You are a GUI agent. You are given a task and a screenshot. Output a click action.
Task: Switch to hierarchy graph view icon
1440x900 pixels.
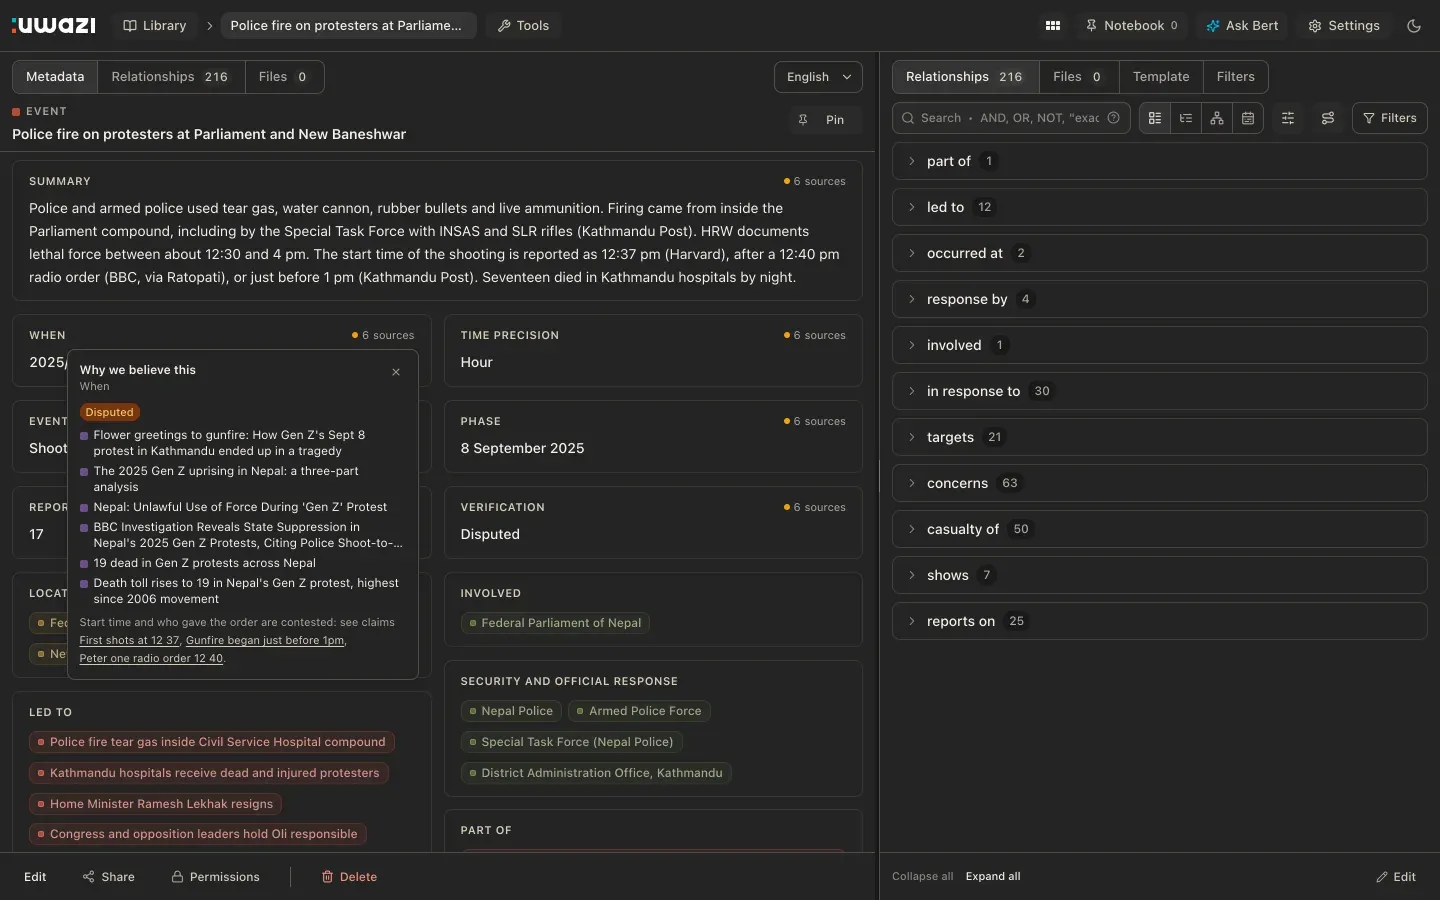(1217, 118)
